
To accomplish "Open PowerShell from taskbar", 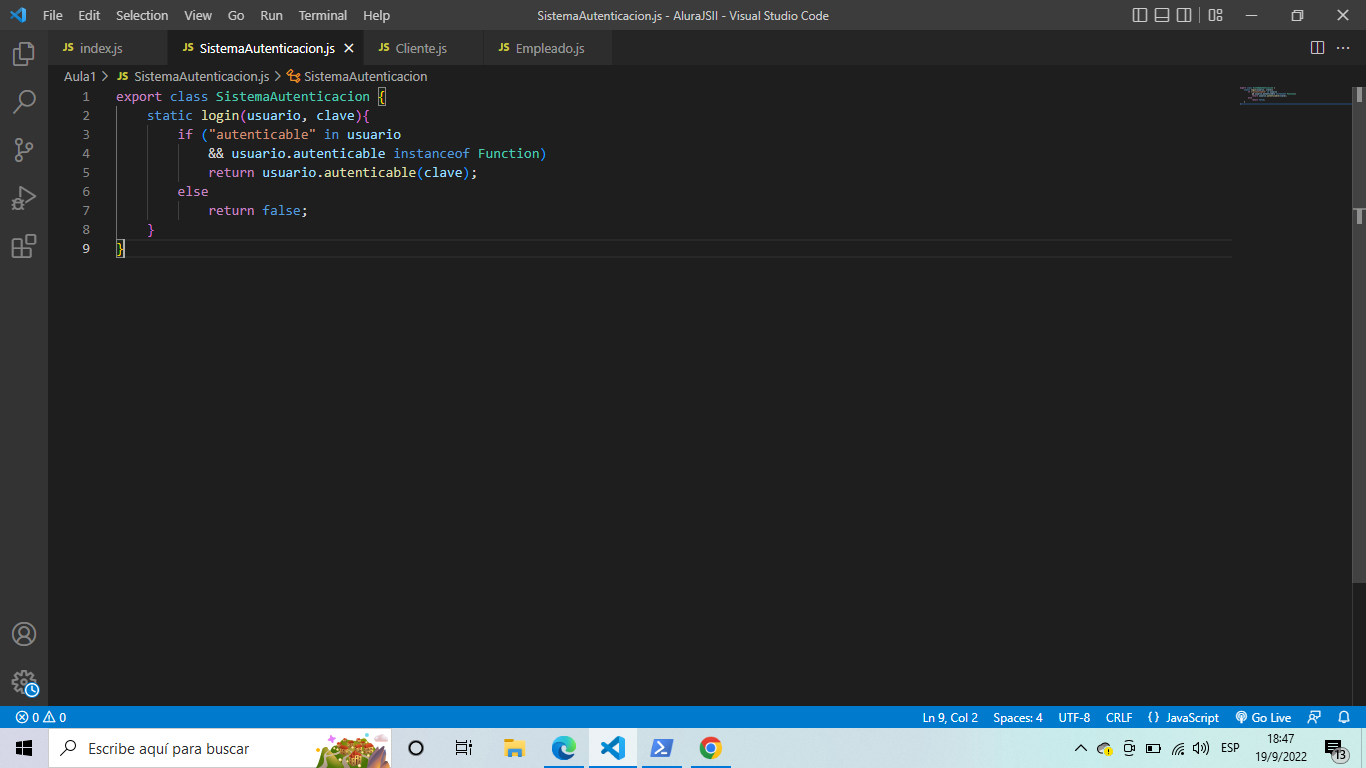I will pyautogui.click(x=662, y=748).
